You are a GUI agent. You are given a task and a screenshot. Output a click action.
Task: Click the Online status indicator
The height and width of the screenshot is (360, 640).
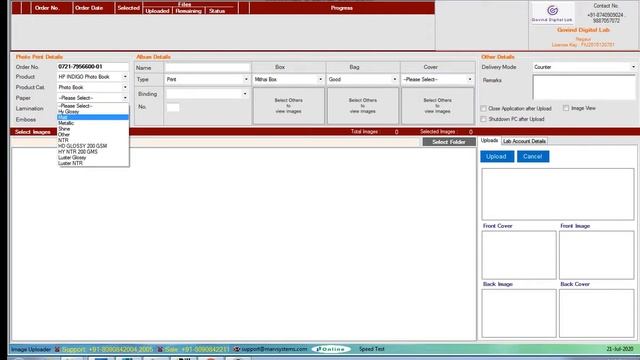(331, 349)
